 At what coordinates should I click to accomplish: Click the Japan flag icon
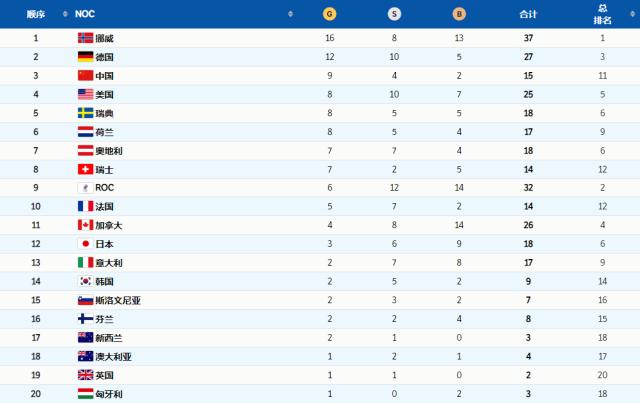[x=85, y=243]
